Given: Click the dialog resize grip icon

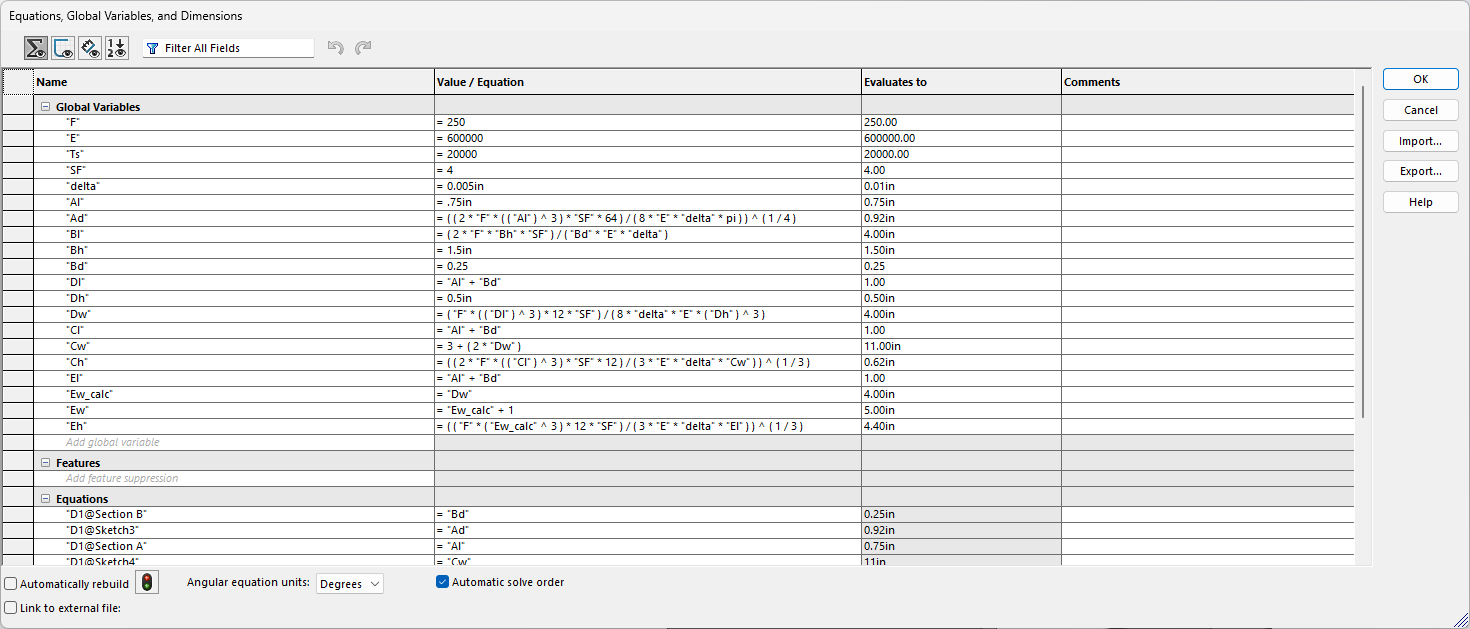Looking at the screenshot, I should (1461, 620).
